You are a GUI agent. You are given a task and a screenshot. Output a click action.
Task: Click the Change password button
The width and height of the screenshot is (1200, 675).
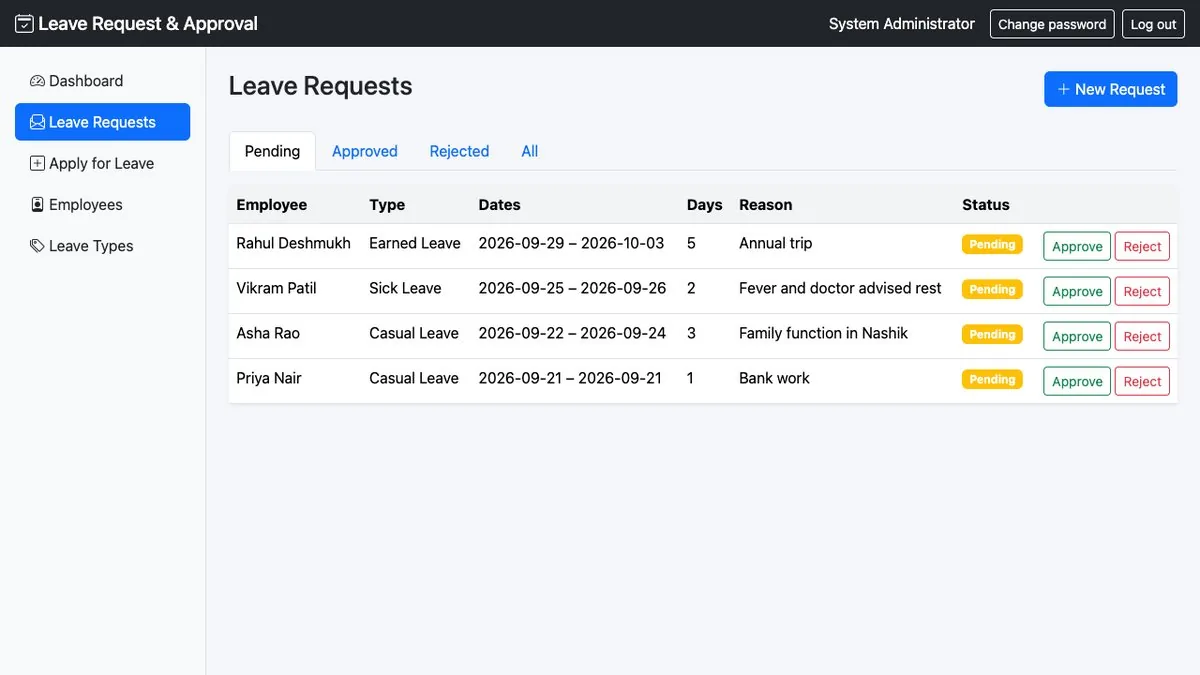pyautogui.click(x=1052, y=24)
